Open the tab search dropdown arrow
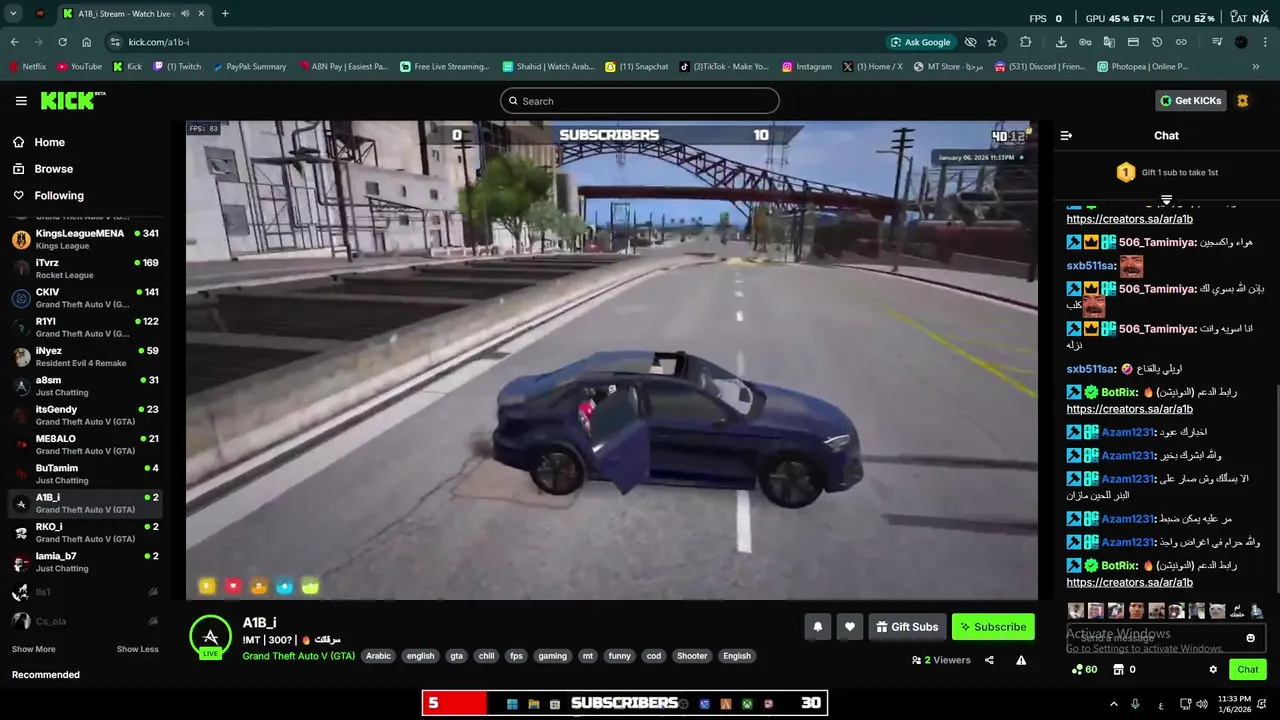 pyautogui.click(x=13, y=14)
